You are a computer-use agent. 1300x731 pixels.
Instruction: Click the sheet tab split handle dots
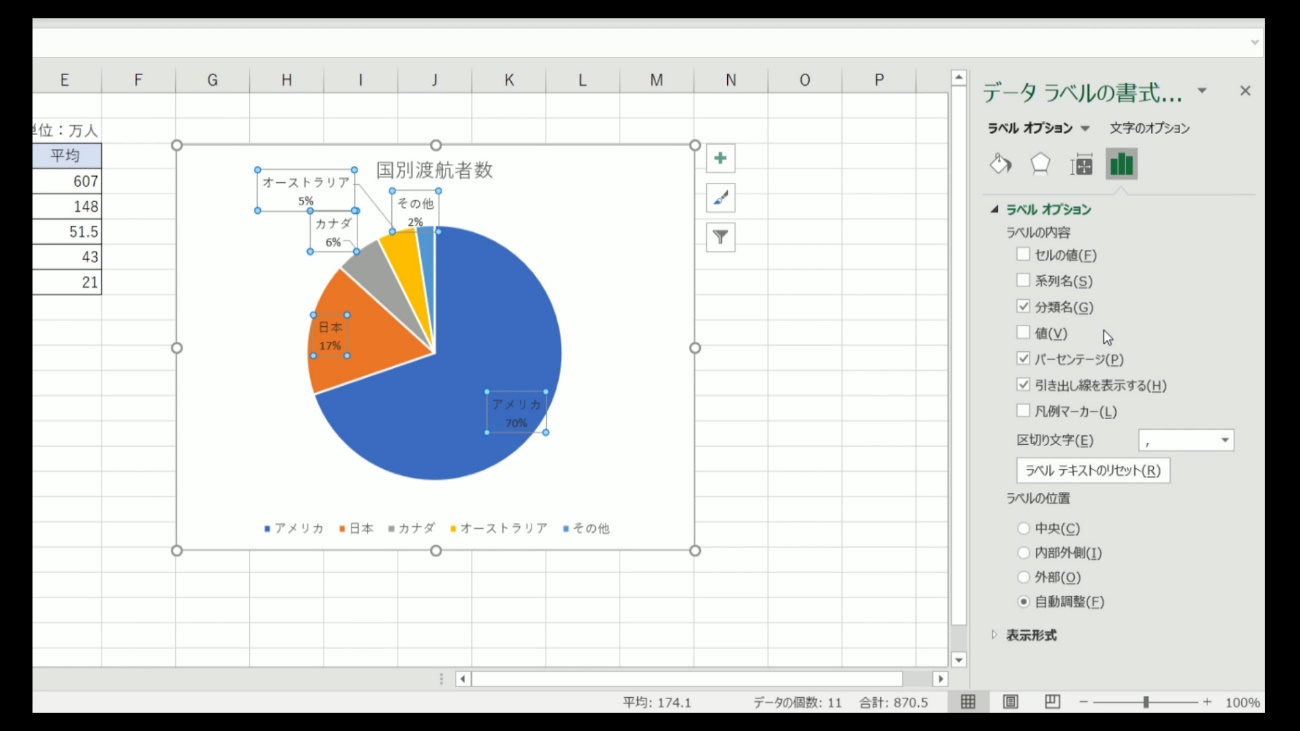(441, 679)
